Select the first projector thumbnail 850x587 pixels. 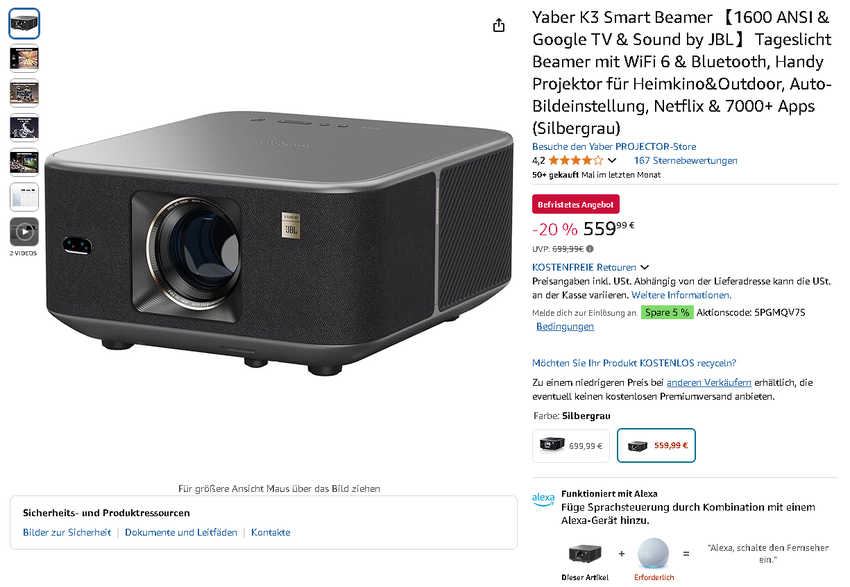[x=24, y=23]
